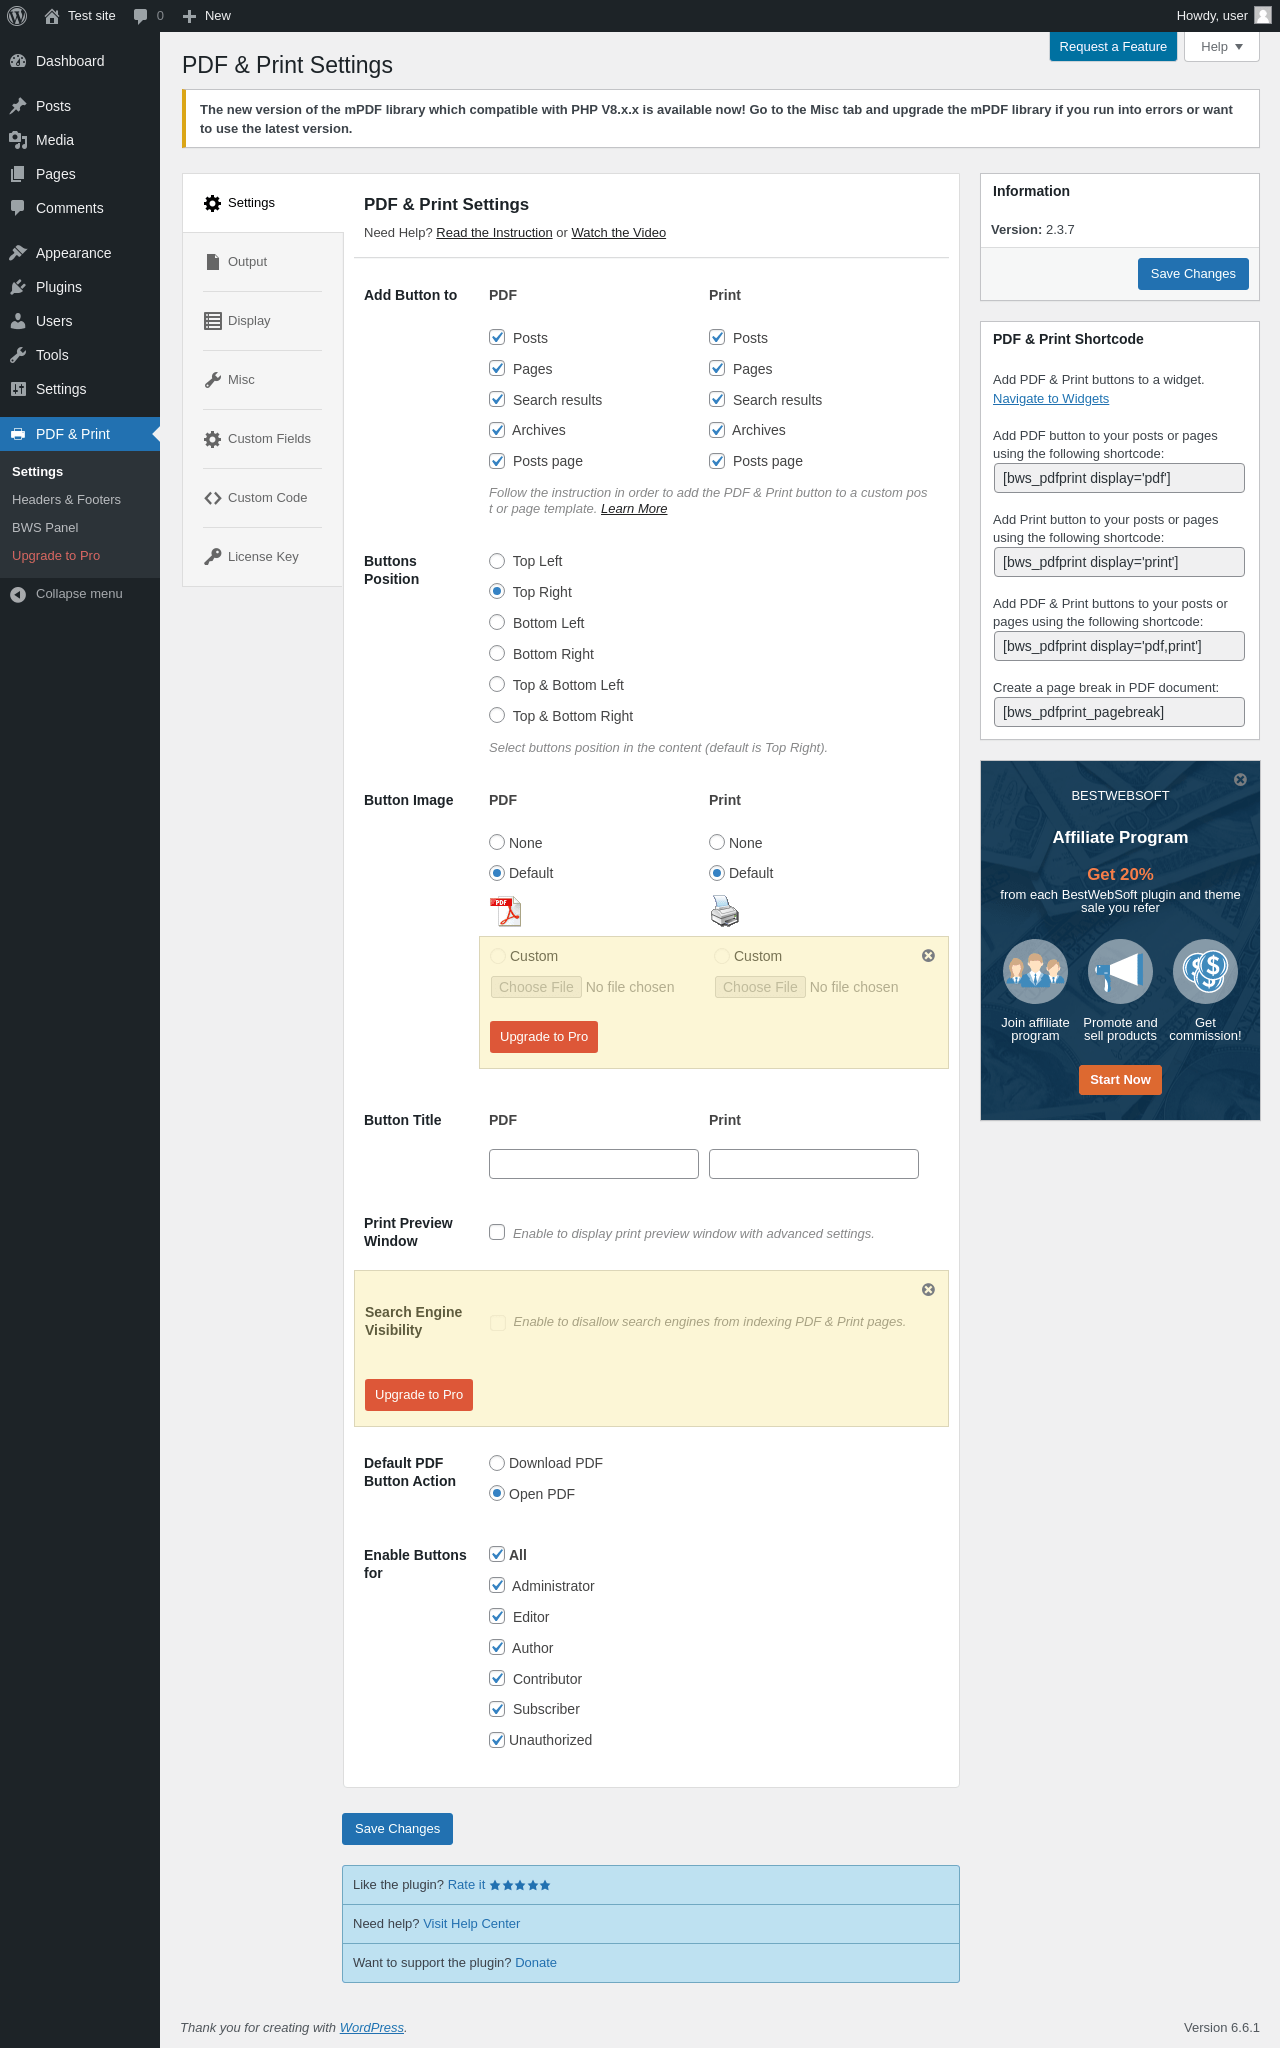Open user avatar in admin bar
This screenshot has height=2048, width=1280.
1263,16
